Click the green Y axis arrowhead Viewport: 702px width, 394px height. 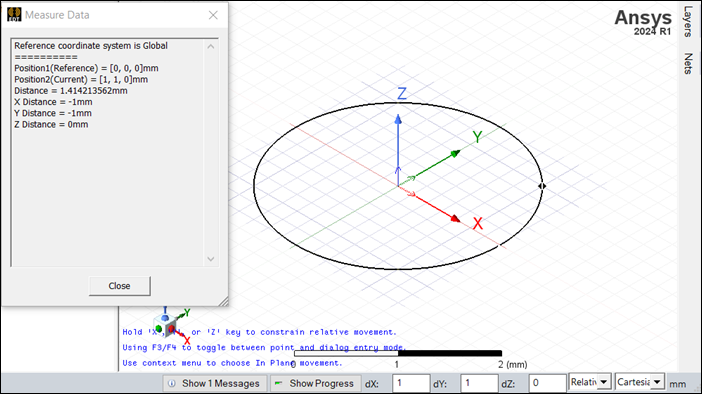[456, 154]
